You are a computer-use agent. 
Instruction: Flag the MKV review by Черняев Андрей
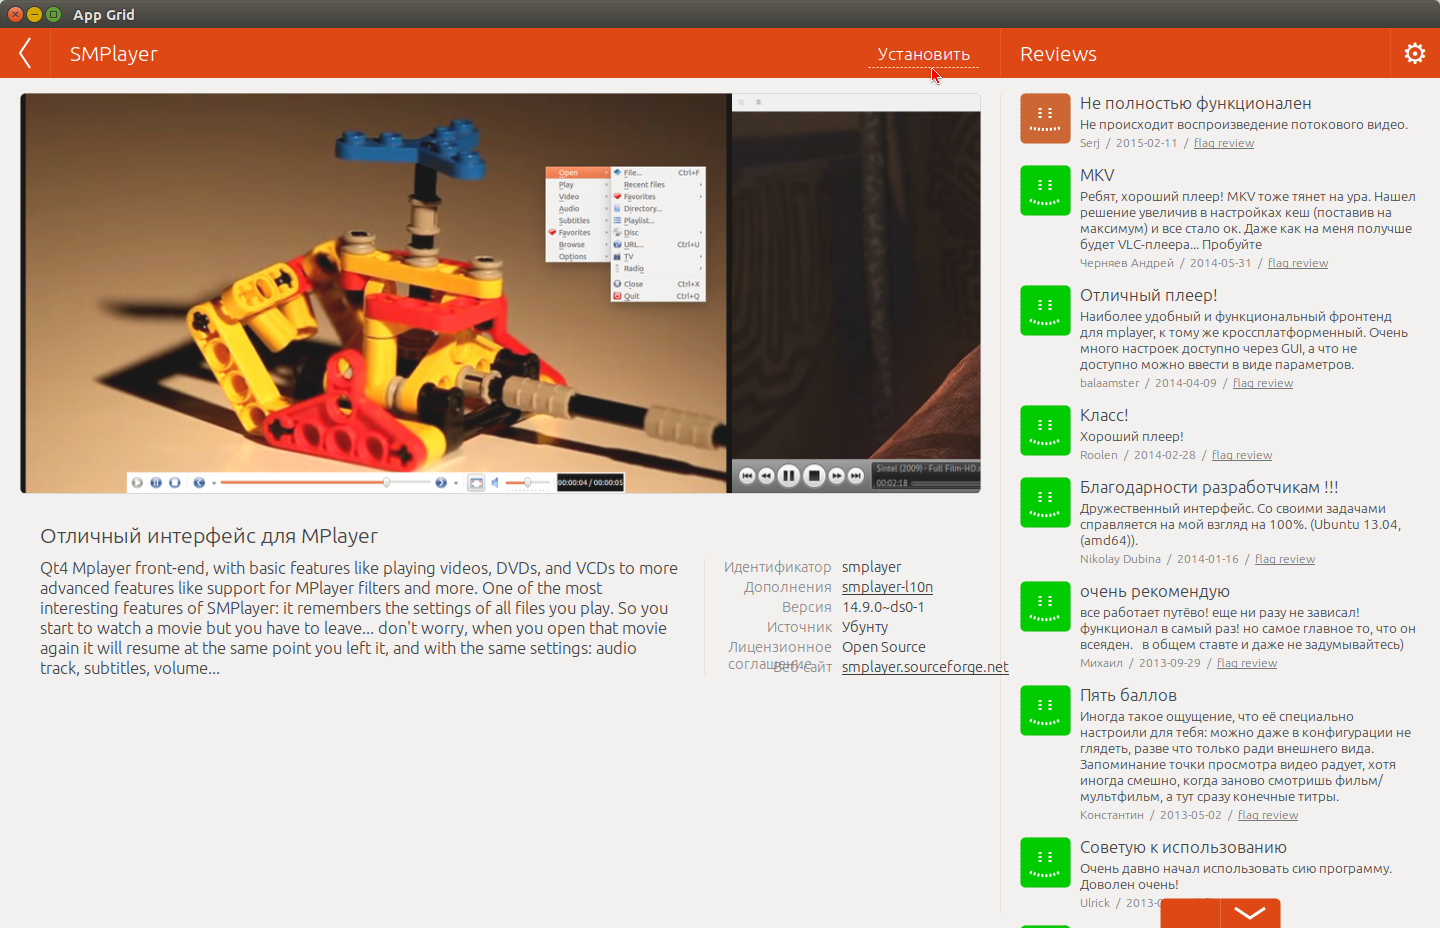pyautogui.click(x=1297, y=263)
